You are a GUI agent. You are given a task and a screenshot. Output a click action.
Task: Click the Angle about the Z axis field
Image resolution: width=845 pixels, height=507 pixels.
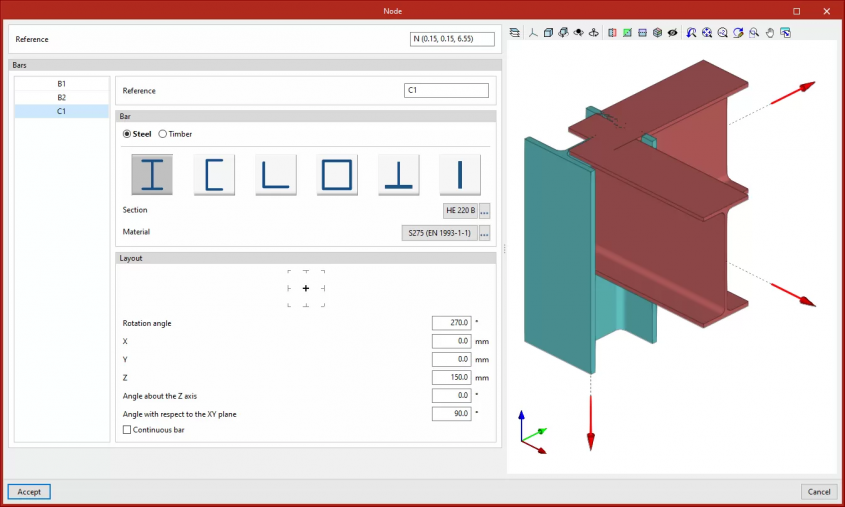tap(452, 395)
